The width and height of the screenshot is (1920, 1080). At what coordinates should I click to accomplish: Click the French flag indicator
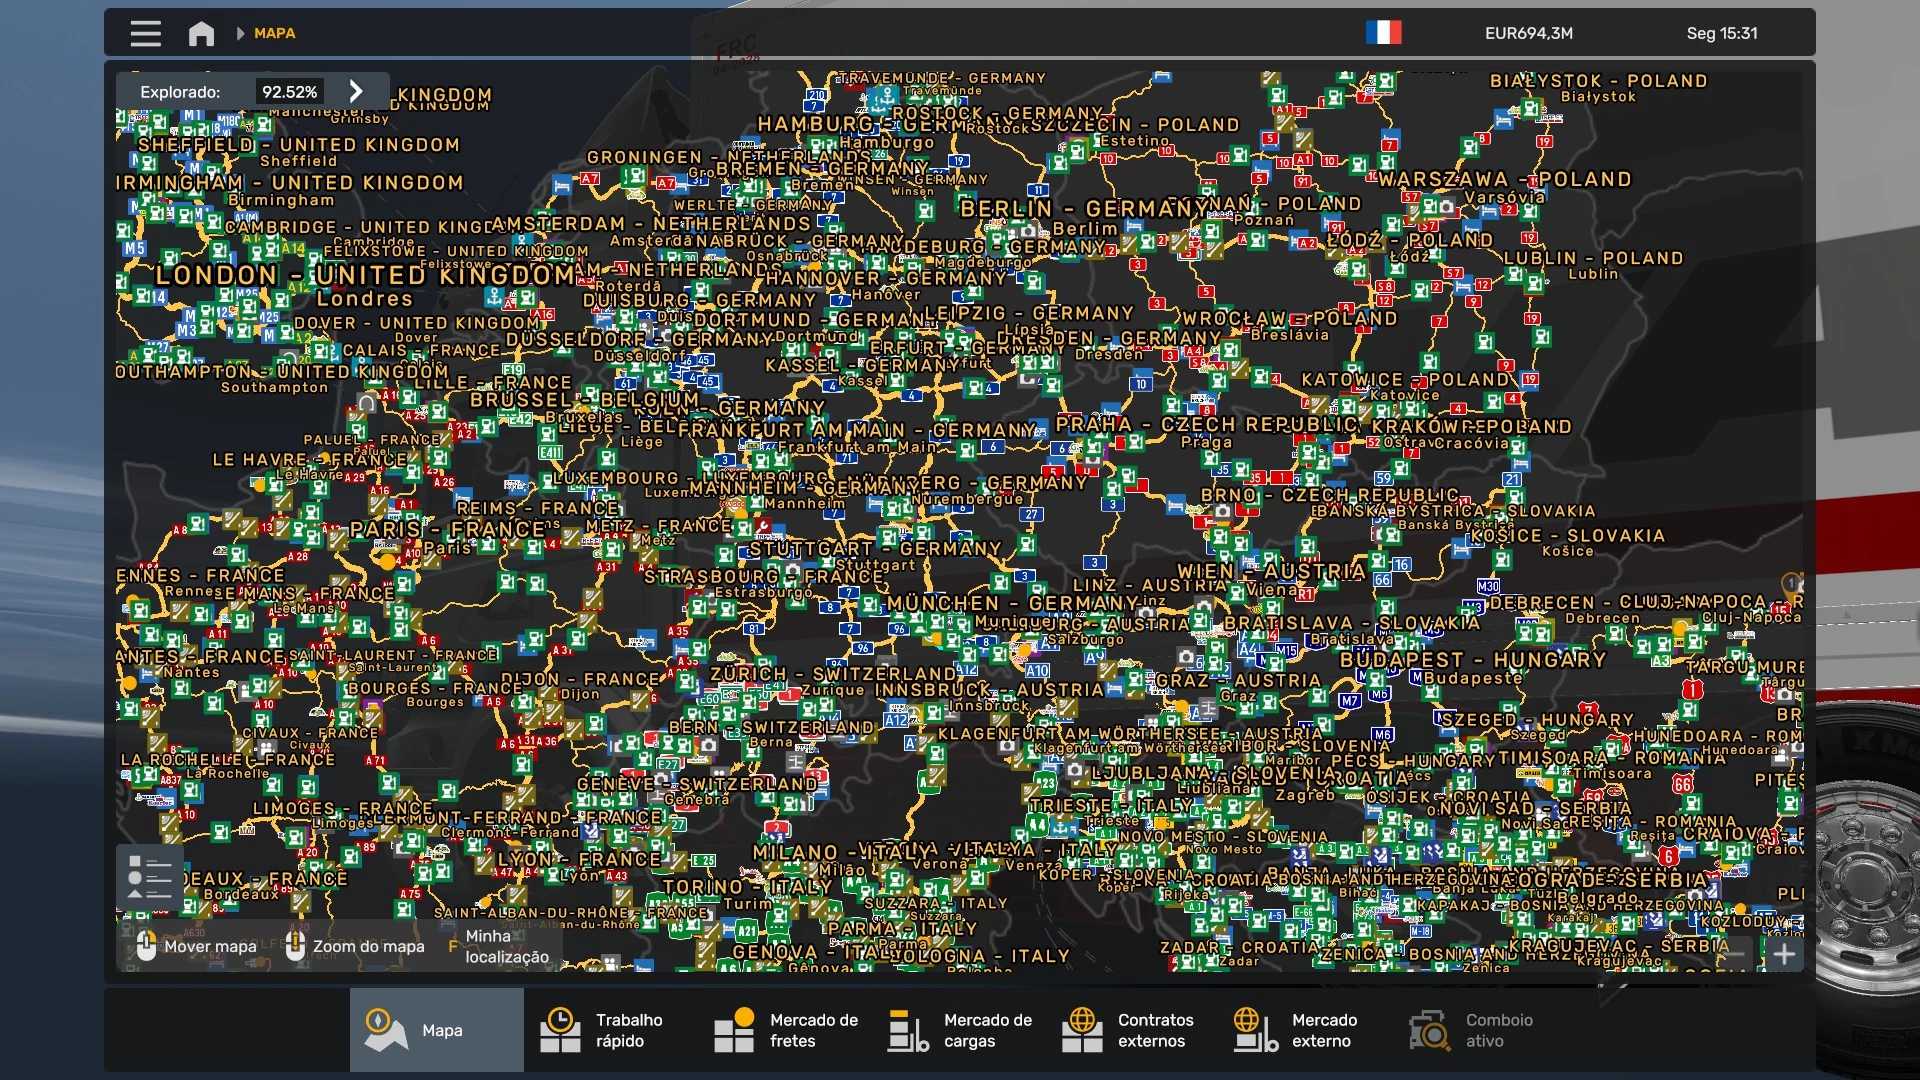tap(1383, 33)
